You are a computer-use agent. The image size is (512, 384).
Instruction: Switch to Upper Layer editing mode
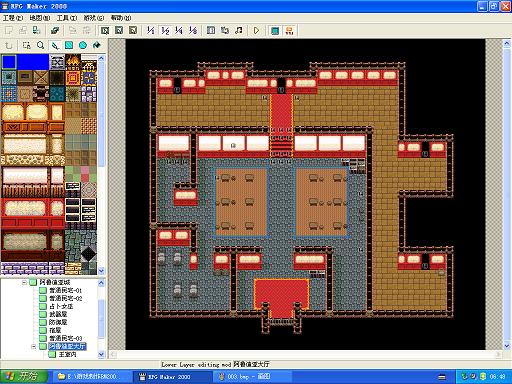pyautogui.click(x=119, y=31)
